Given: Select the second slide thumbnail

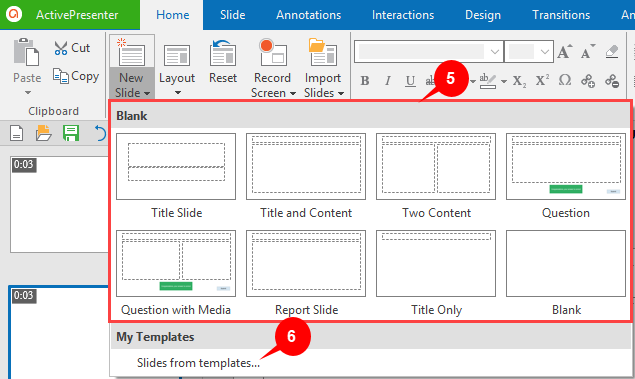Looking at the screenshot, I should click(x=59, y=332).
